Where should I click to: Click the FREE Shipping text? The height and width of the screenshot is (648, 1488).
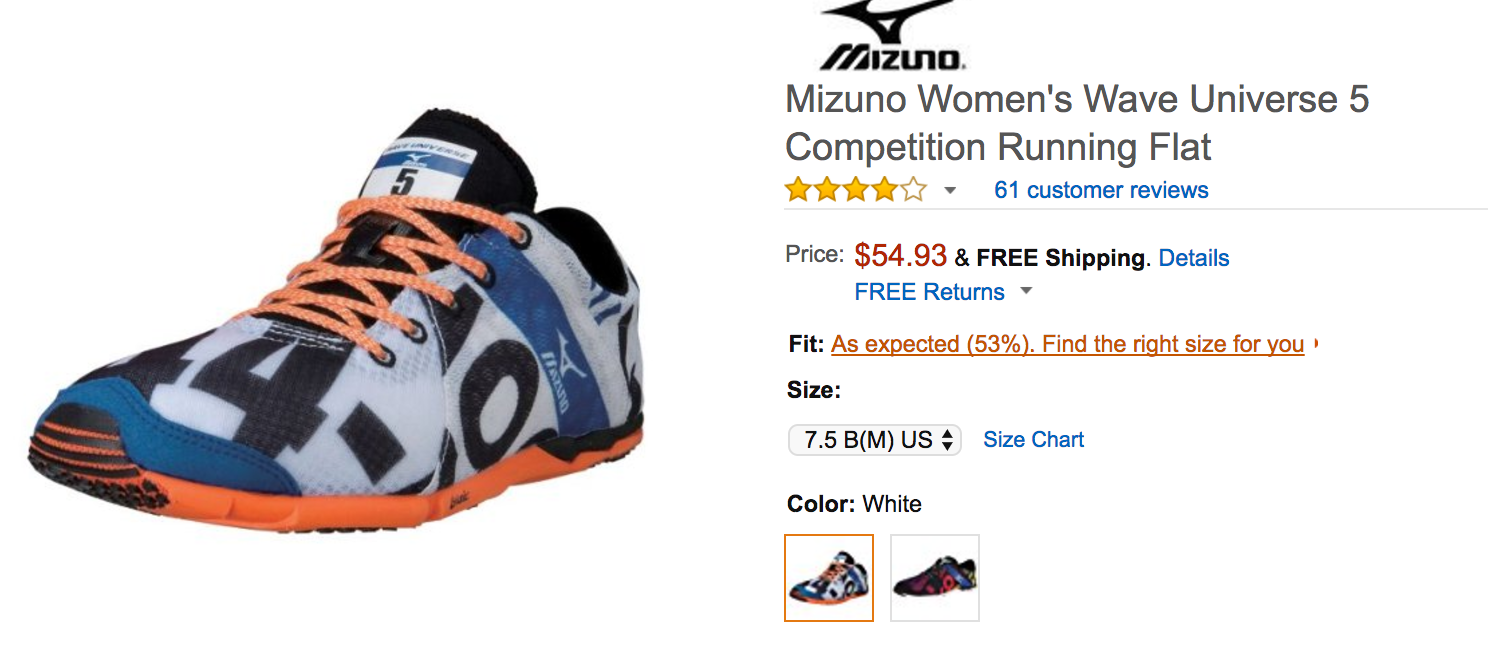1060,258
